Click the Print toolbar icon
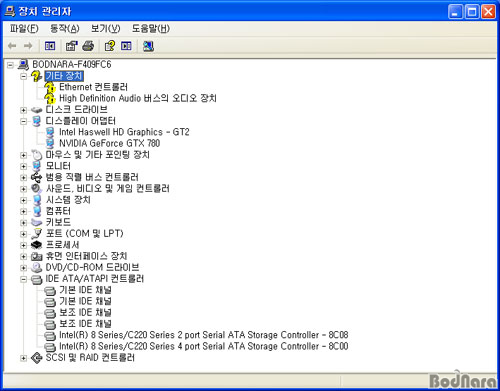The height and width of the screenshot is (391, 500). point(88,46)
